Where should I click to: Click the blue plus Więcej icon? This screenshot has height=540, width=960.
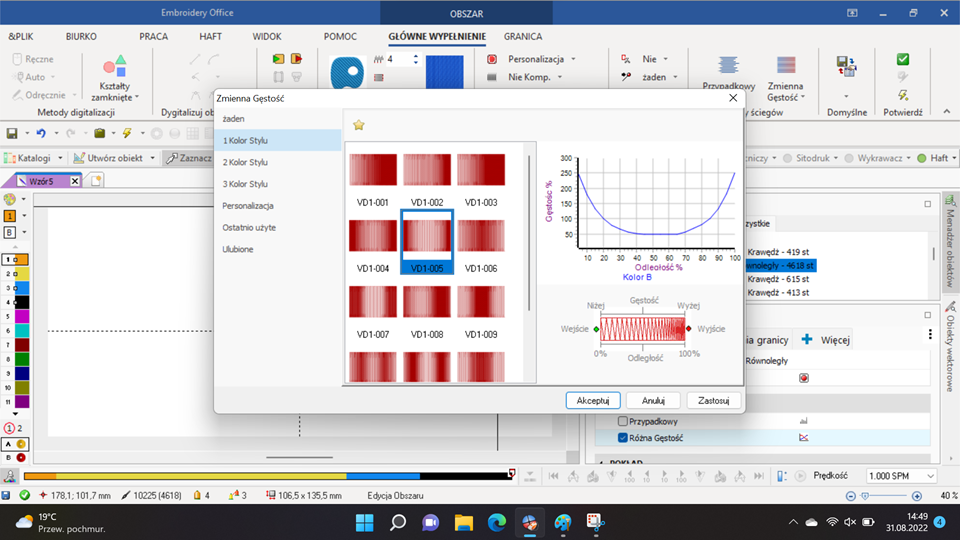point(807,339)
